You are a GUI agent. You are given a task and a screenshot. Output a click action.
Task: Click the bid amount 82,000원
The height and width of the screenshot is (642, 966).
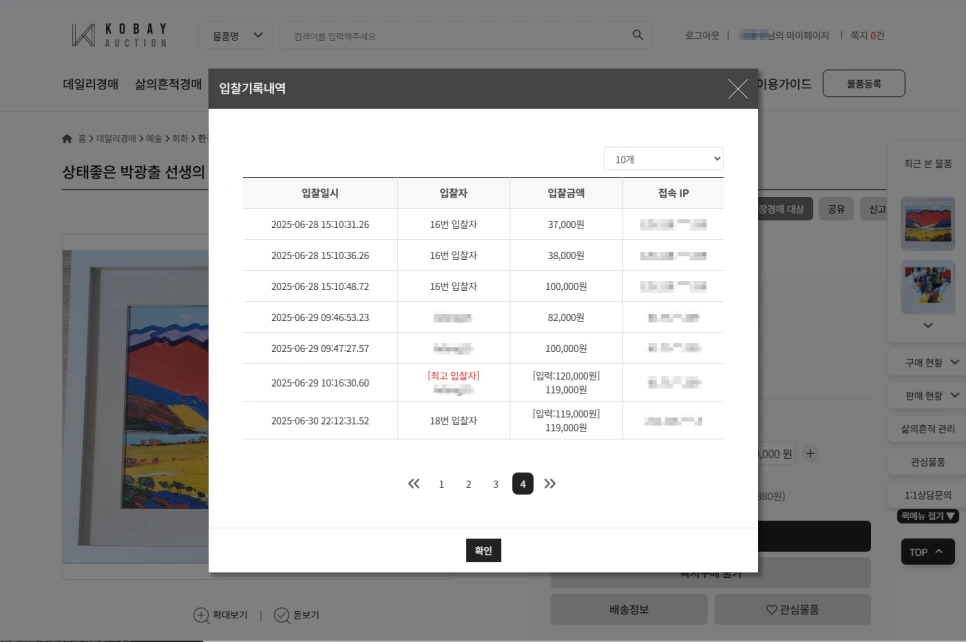[x=566, y=317]
